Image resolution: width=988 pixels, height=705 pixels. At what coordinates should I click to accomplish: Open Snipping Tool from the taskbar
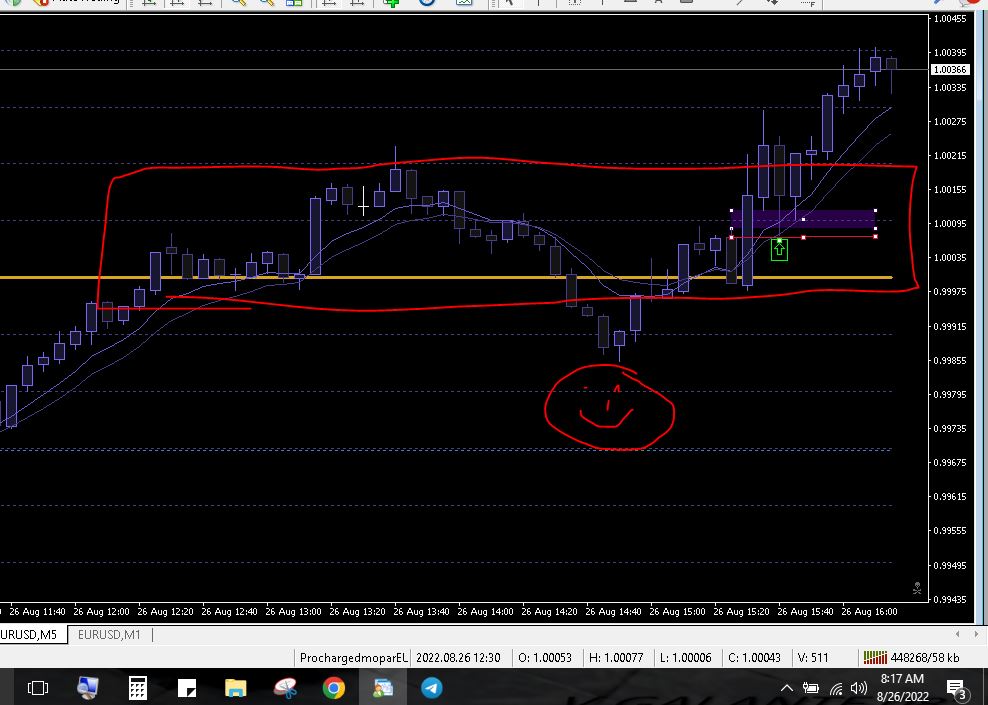pyautogui.click(x=285, y=688)
